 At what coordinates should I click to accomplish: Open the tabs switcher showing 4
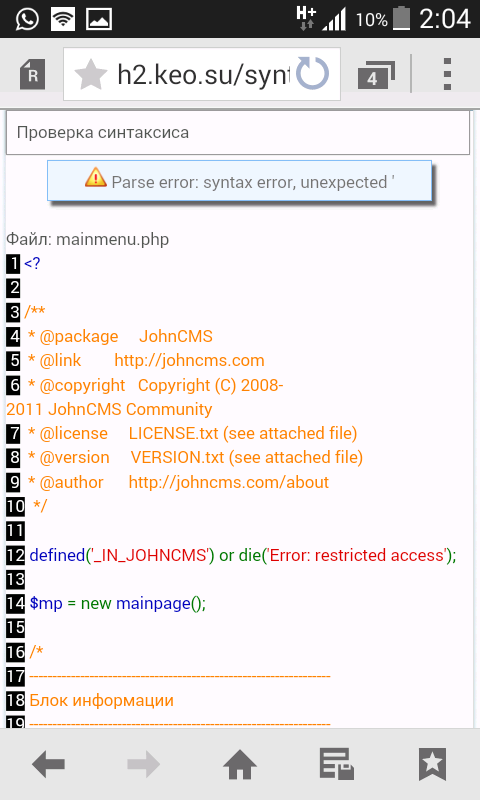(376, 75)
